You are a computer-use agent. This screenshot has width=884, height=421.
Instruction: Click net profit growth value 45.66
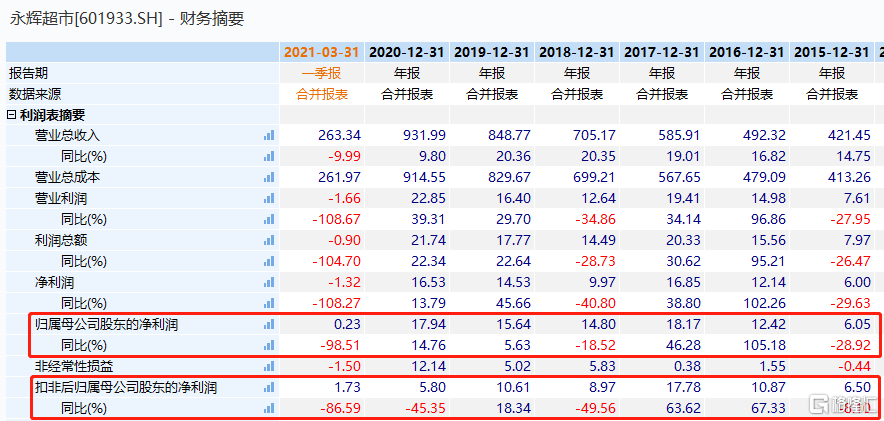(514, 304)
